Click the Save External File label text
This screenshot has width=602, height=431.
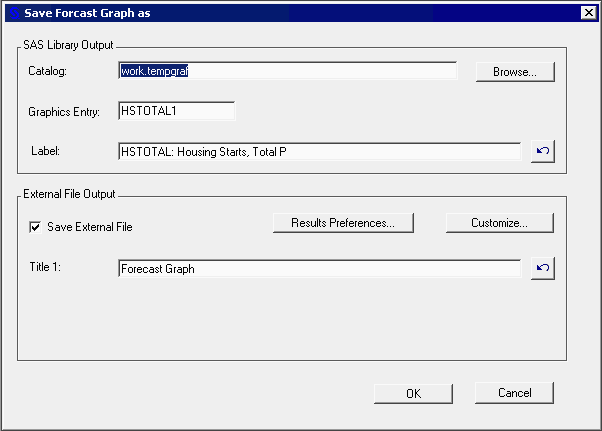point(89,227)
